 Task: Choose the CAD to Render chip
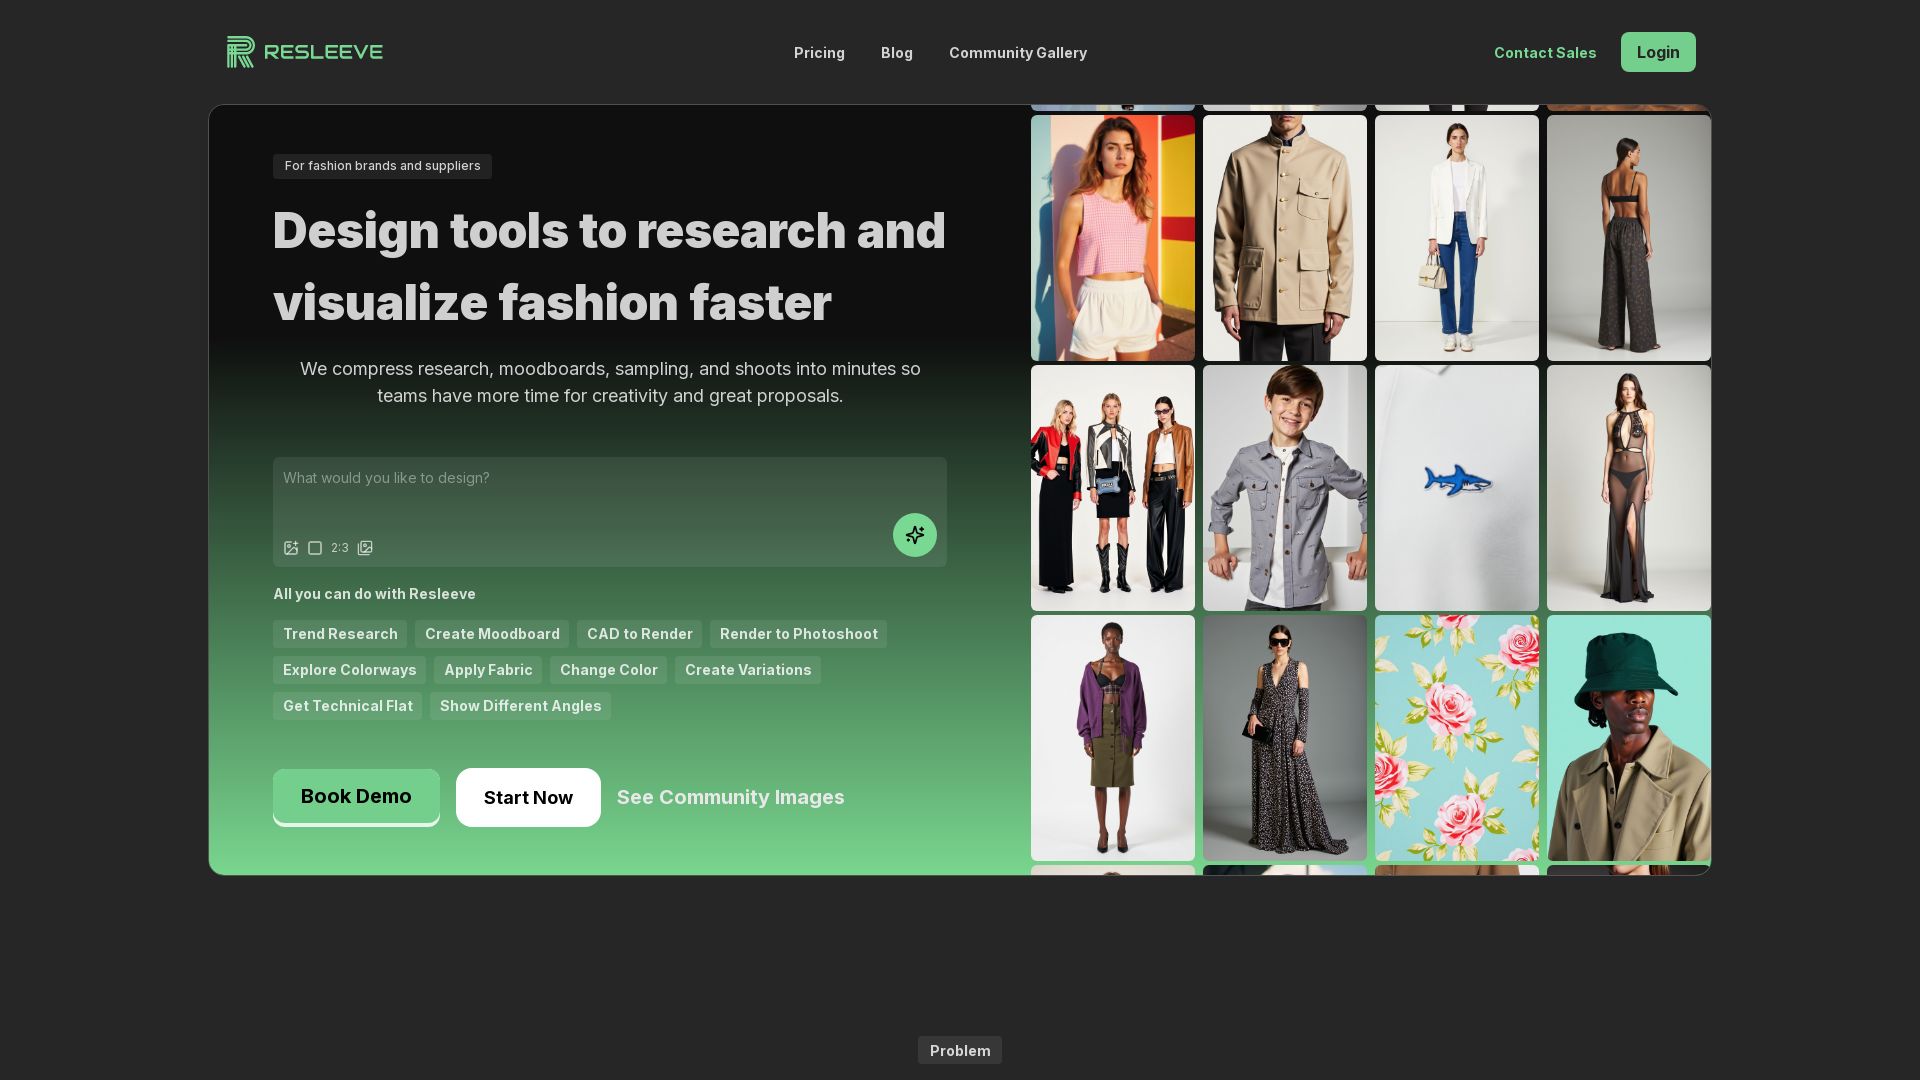click(639, 634)
